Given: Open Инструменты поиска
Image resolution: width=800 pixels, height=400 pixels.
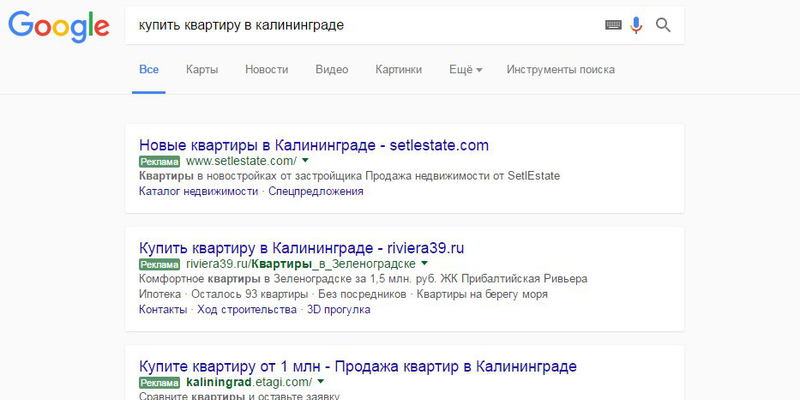Looking at the screenshot, I should 560,70.
